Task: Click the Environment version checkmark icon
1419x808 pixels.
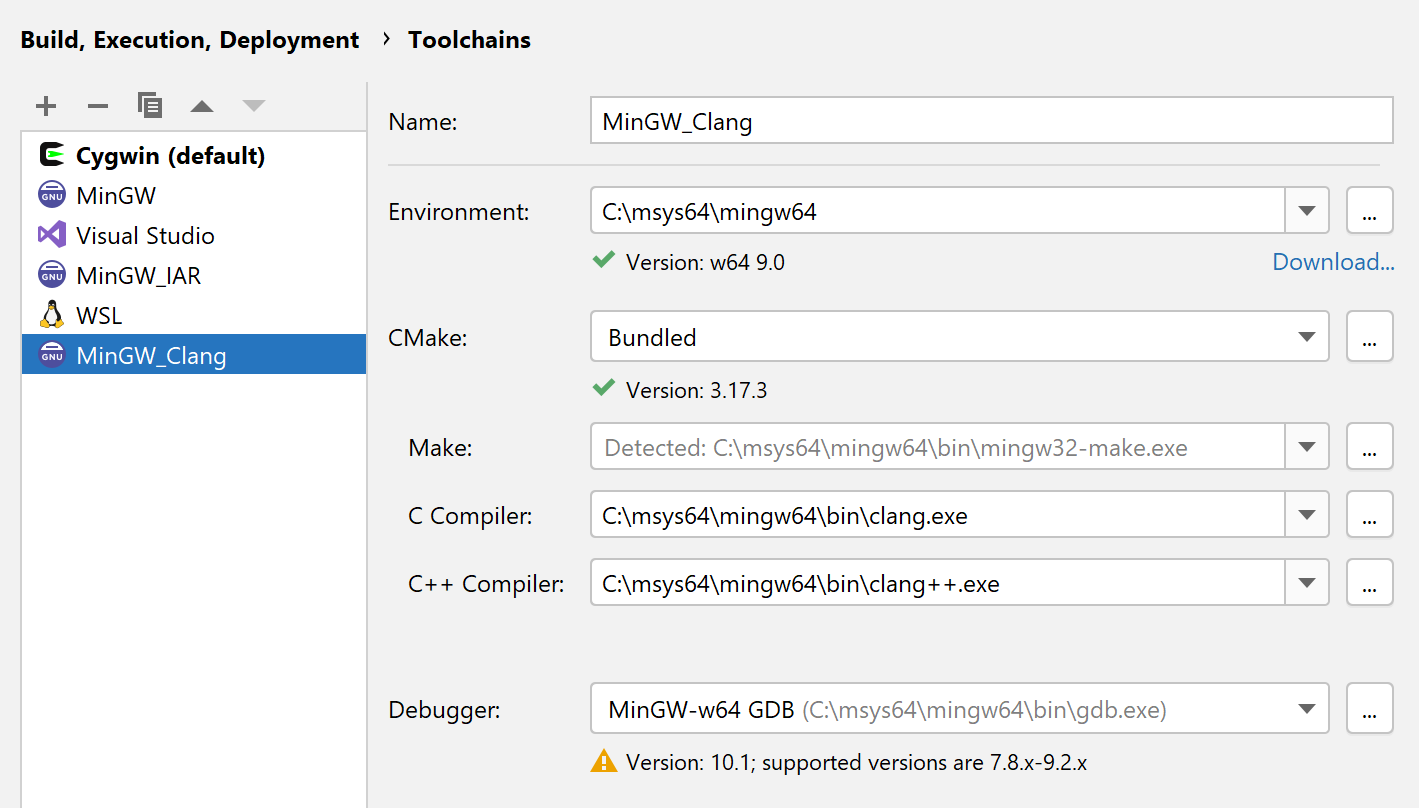Action: tap(603, 260)
